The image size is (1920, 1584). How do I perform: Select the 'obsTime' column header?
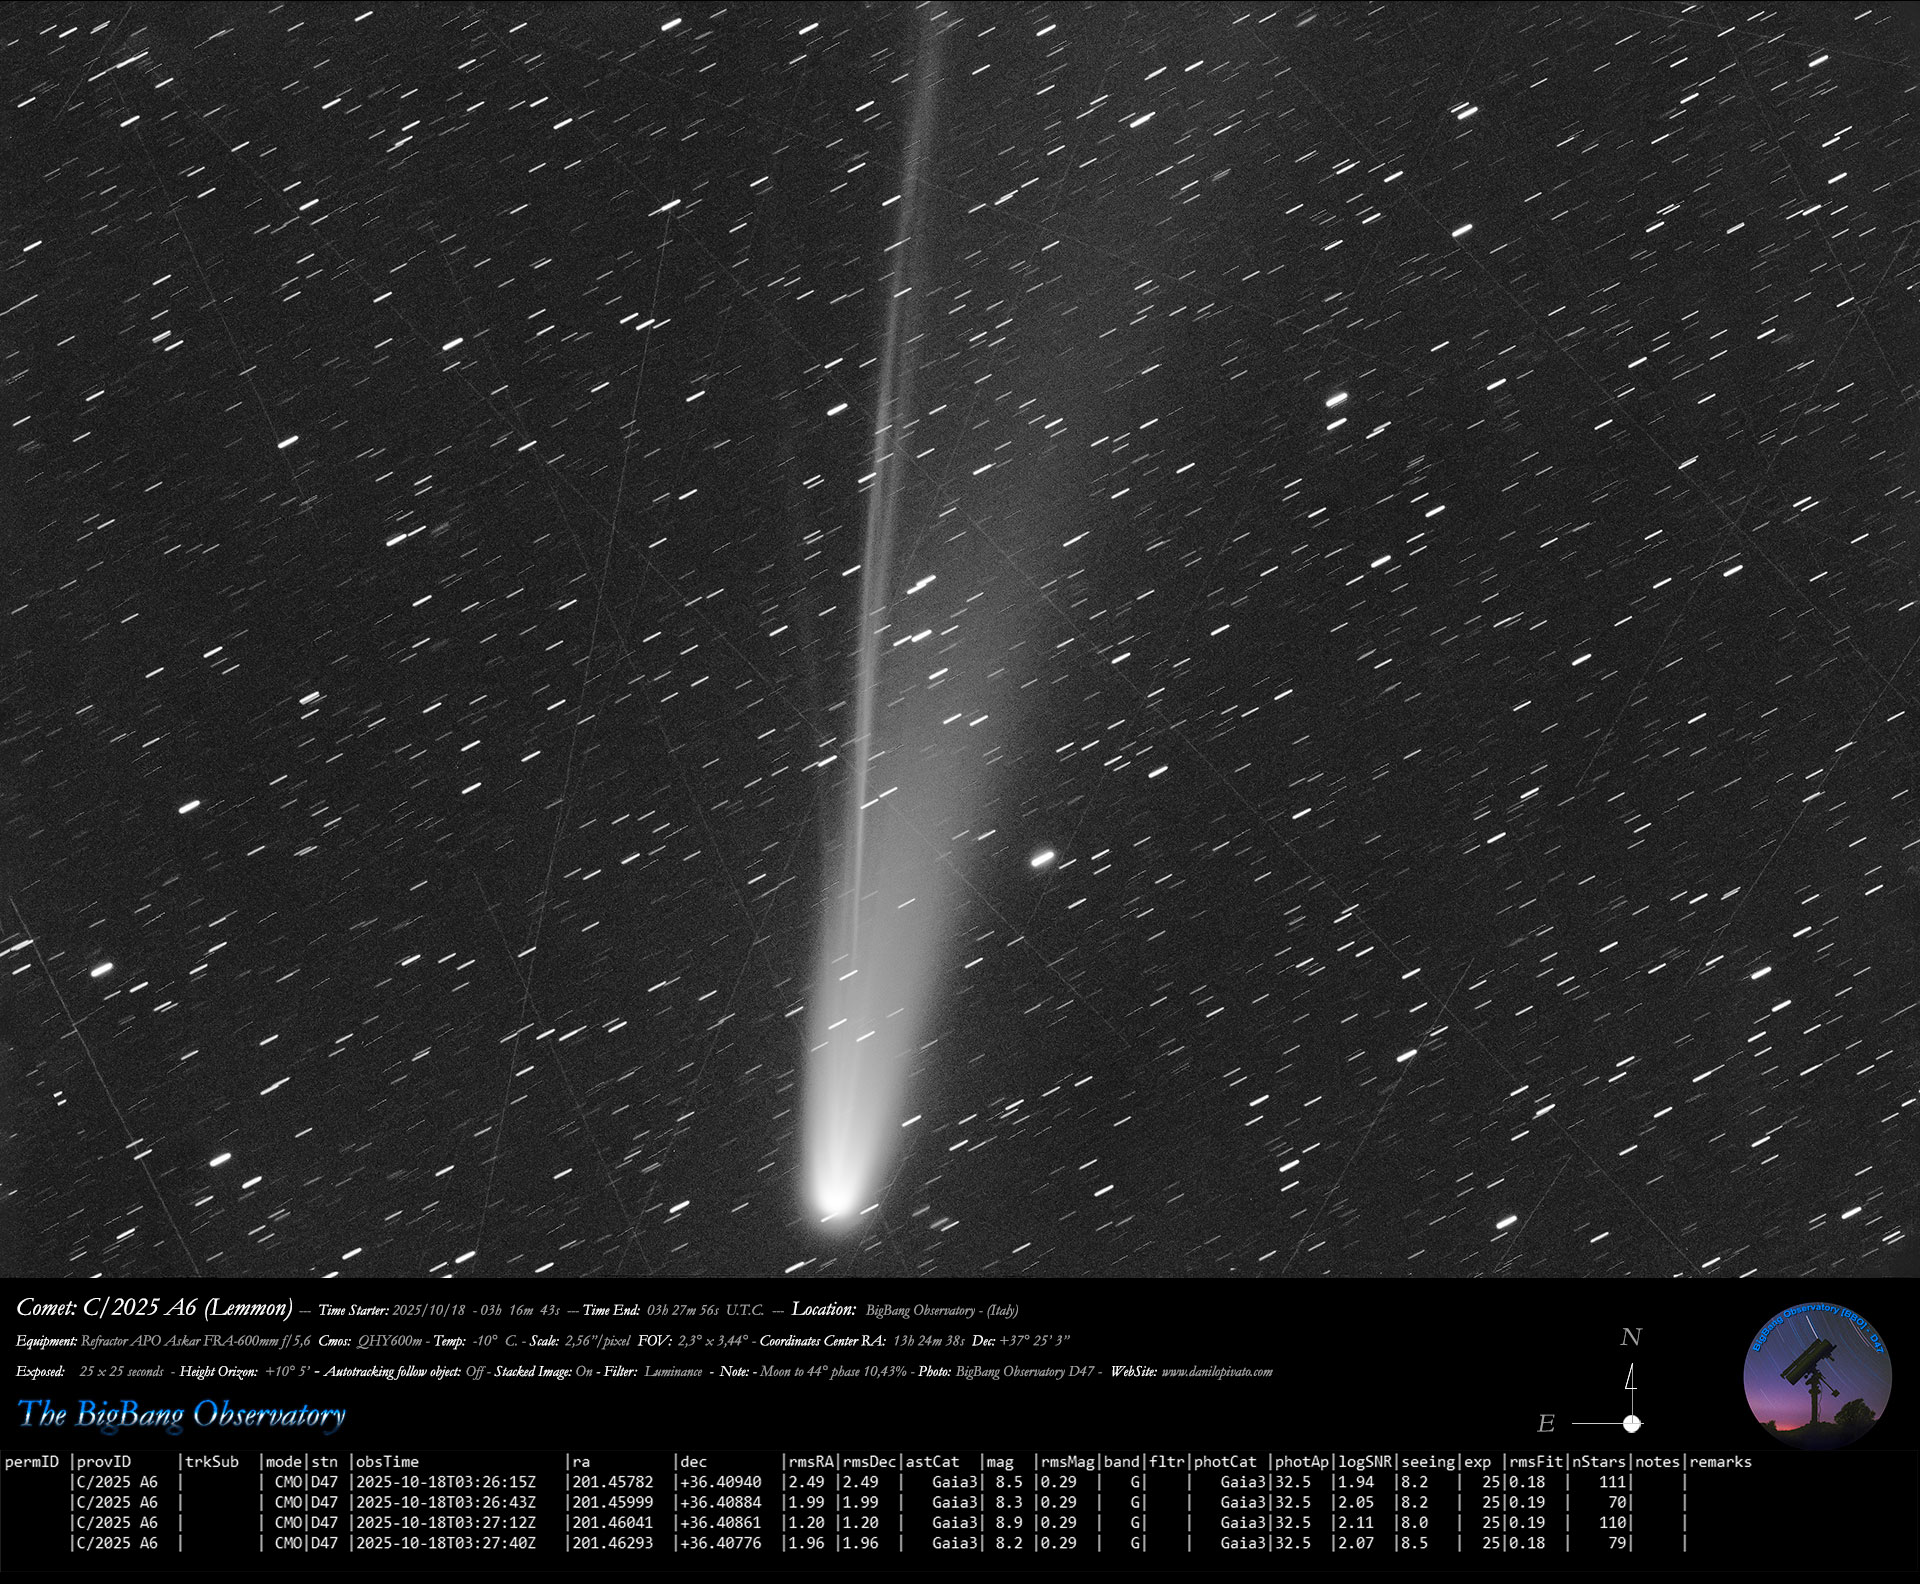tap(388, 1462)
